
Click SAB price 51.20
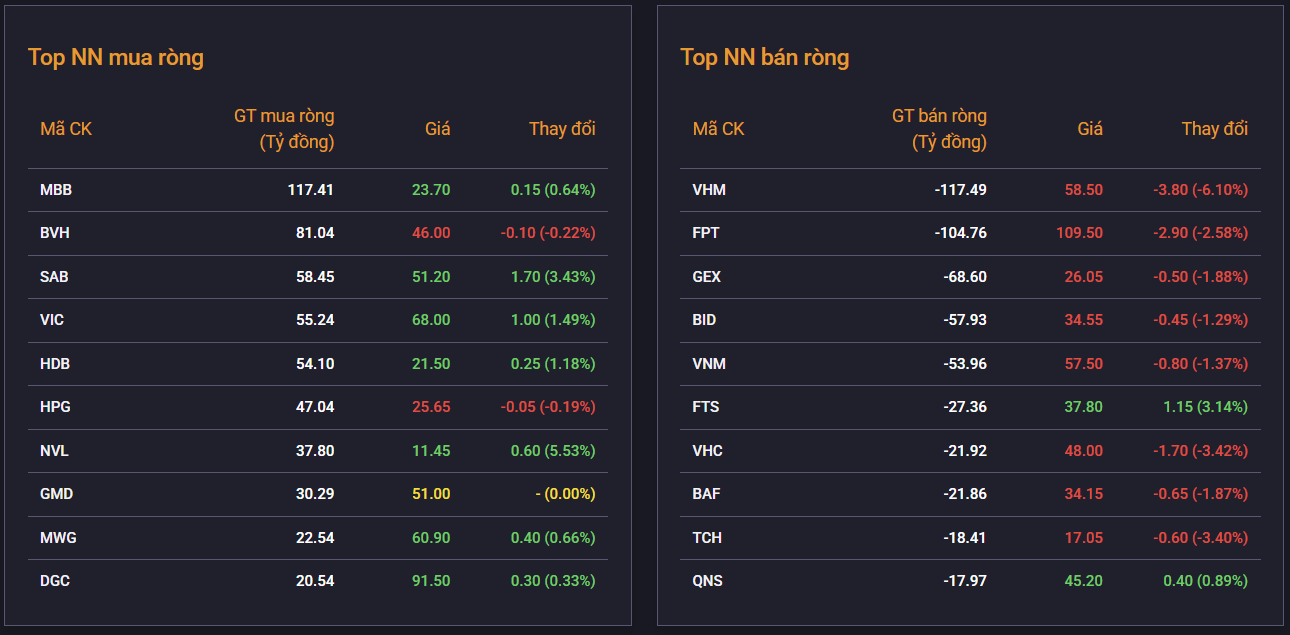pyautogui.click(x=431, y=276)
